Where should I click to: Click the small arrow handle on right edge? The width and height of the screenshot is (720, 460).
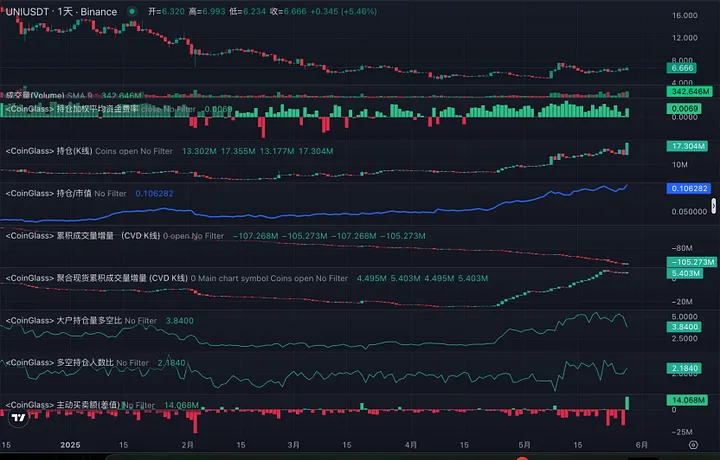tap(714, 206)
